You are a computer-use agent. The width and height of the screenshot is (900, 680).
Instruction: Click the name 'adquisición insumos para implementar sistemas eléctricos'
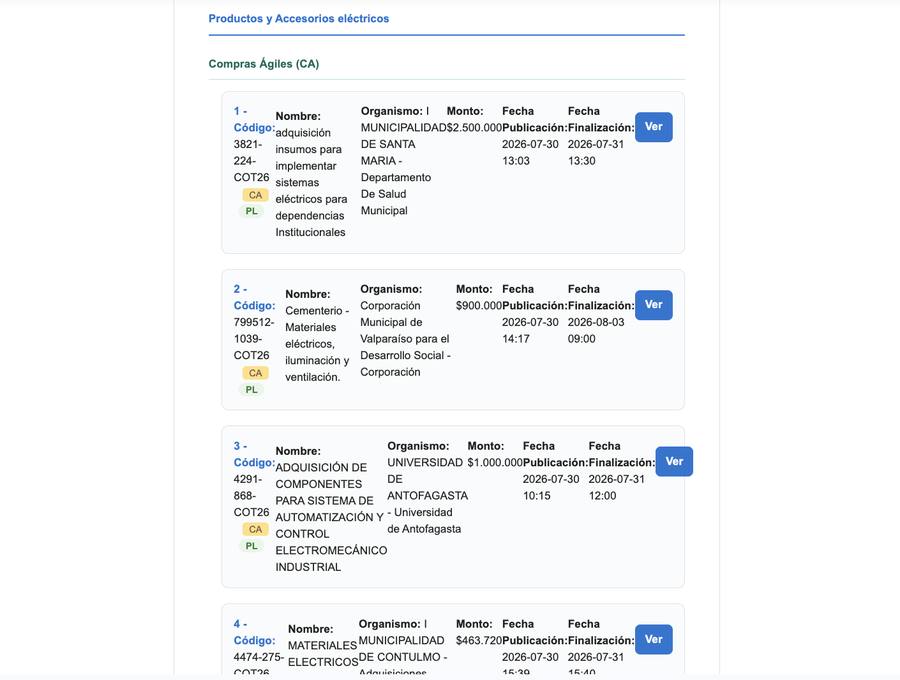click(x=311, y=182)
